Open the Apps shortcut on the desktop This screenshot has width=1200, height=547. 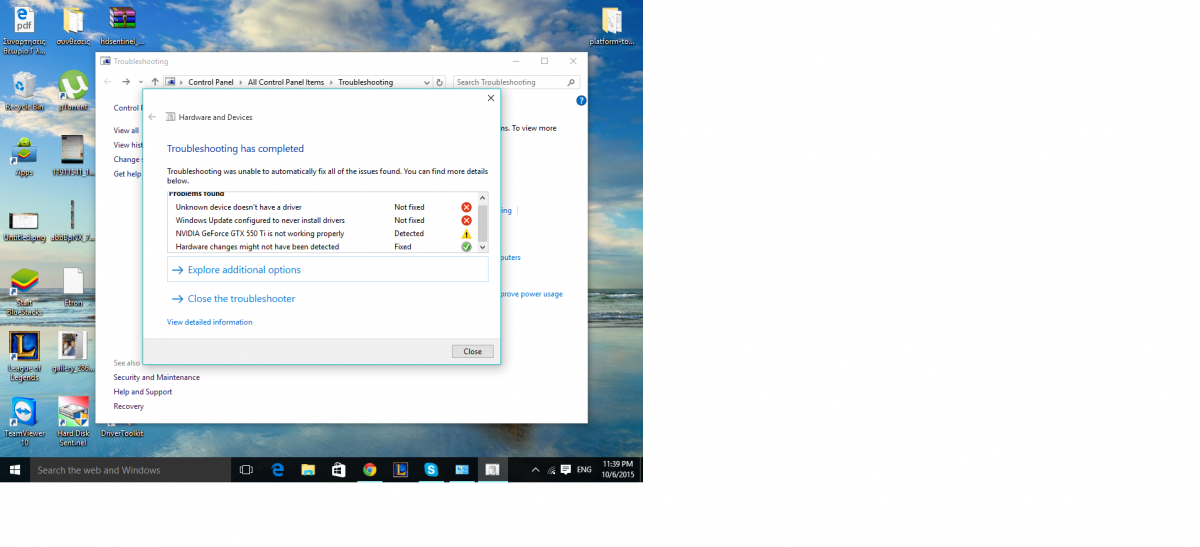pos(24,156)
